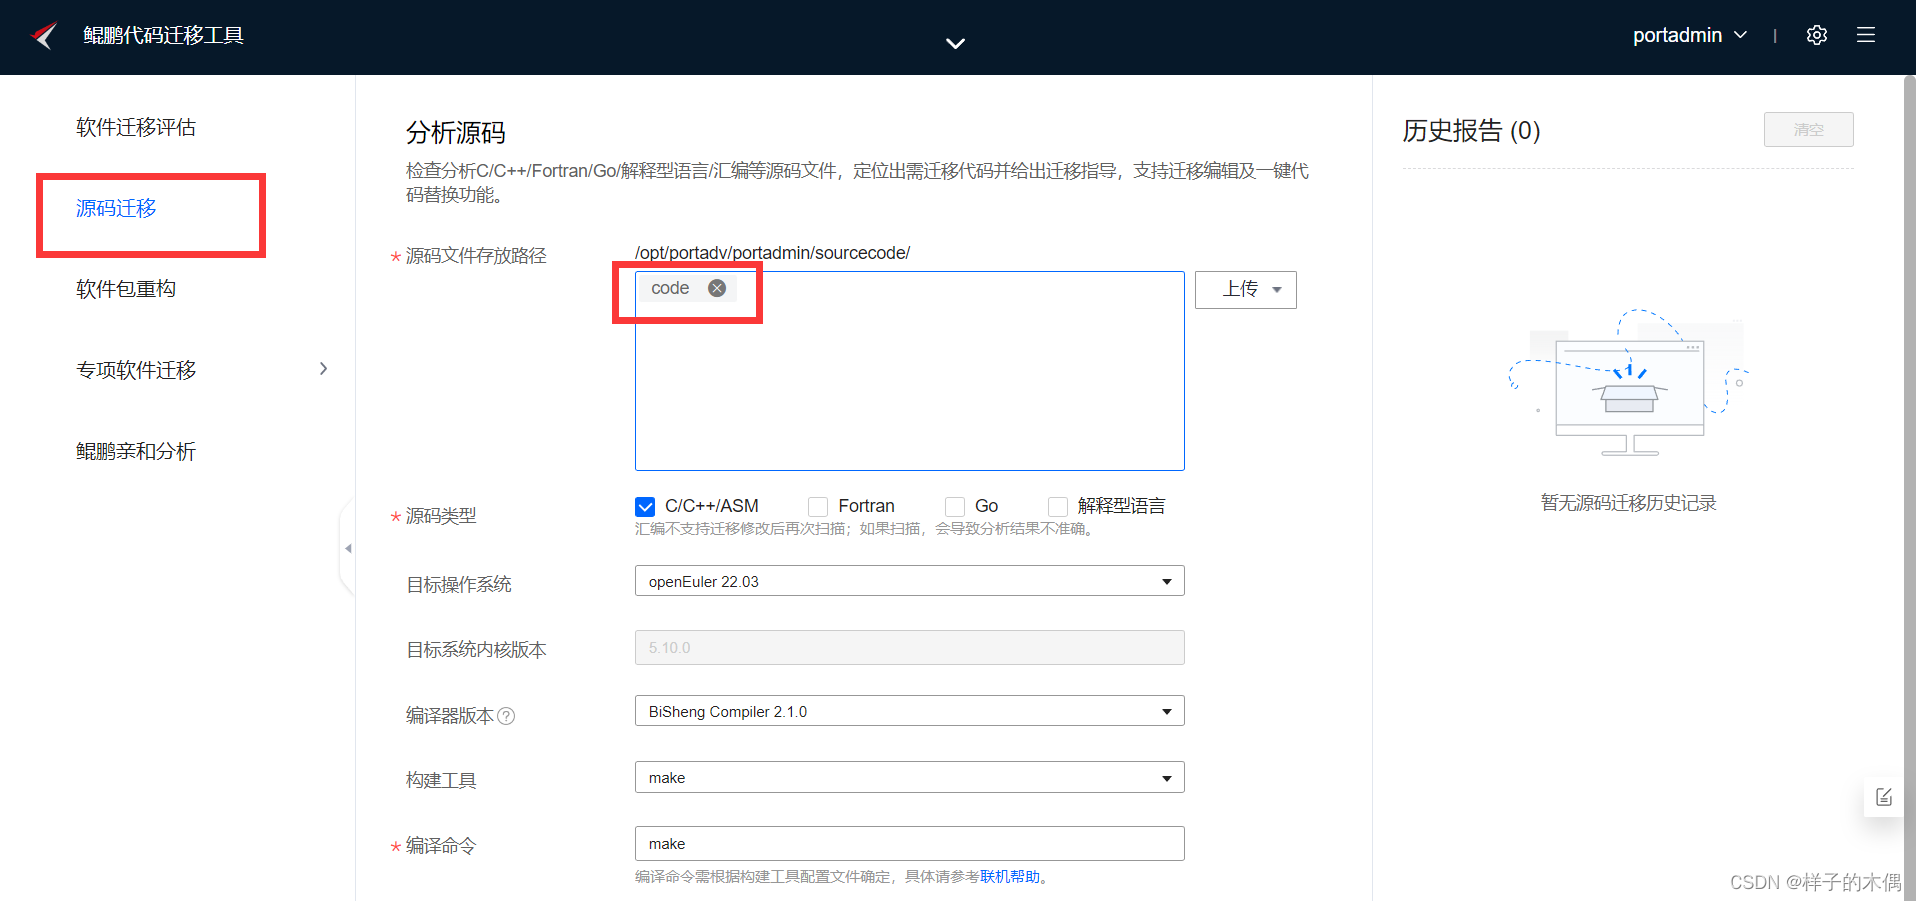Click the 鲲鹏代码迁移工具 title text

pos(164,36)
